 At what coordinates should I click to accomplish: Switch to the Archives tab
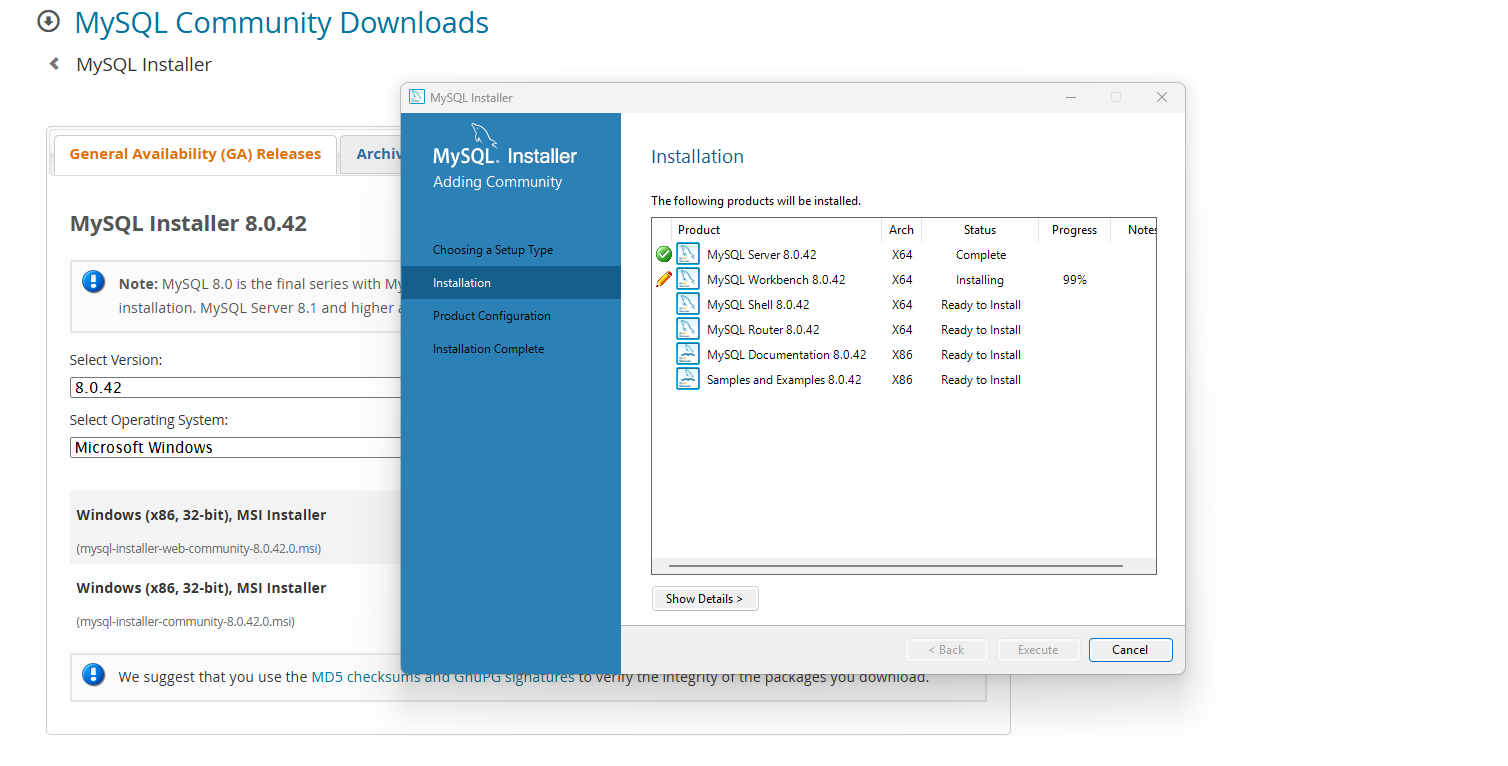coord(371,154)
